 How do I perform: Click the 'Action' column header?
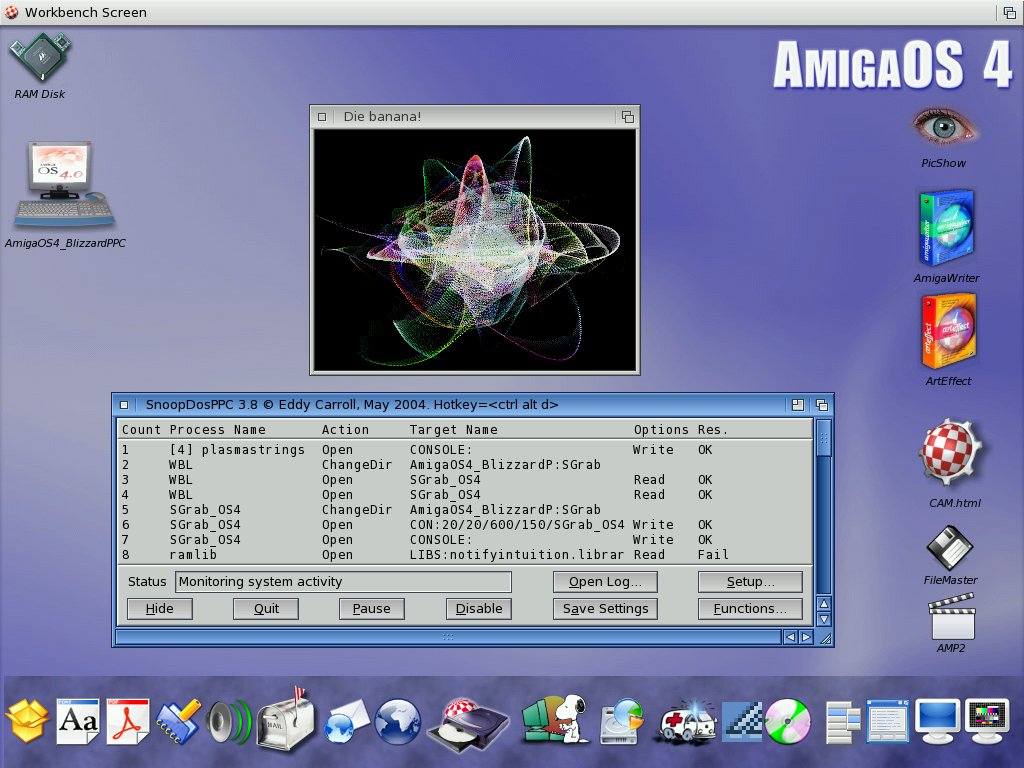[x=345, y=430]
